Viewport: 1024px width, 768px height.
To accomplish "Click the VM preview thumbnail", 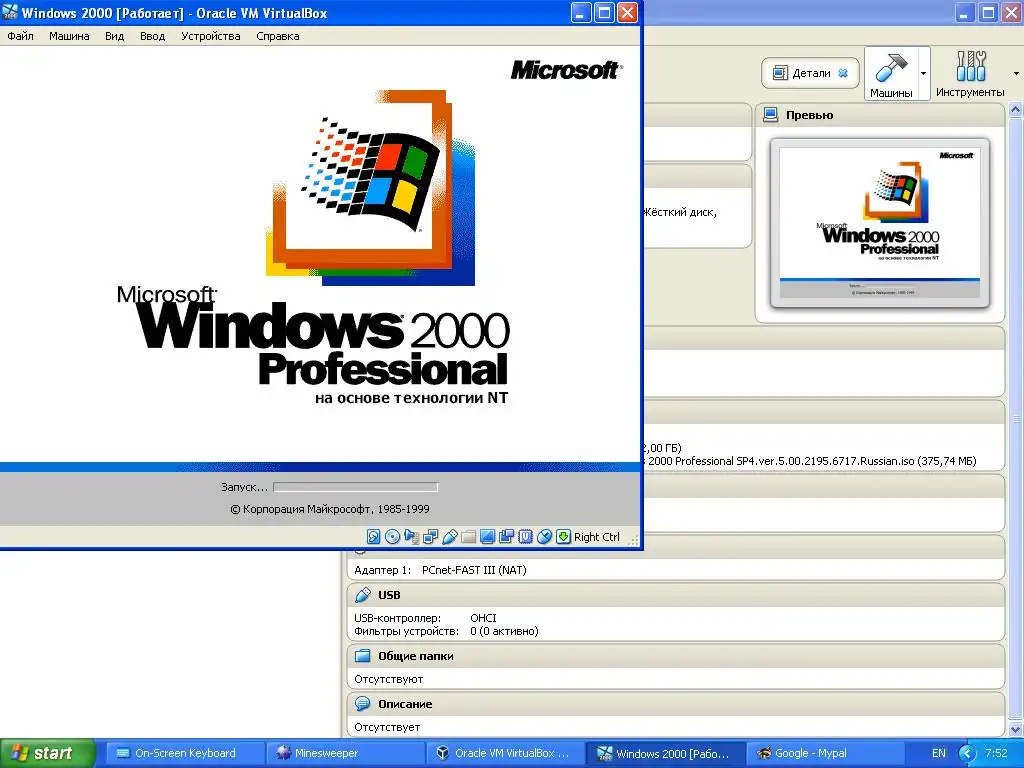I will point(880,223).
